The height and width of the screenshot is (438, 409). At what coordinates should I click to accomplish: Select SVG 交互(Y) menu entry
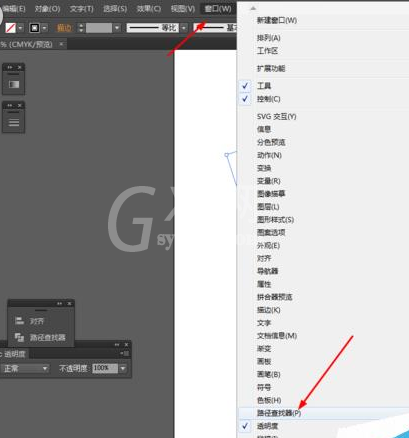pyautogui.click(x=323, y=117)
